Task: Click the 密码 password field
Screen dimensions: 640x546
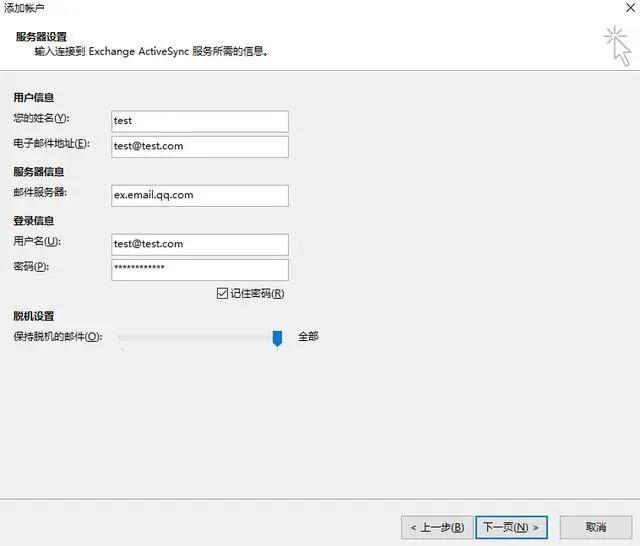Action: (x=200, y=270)
